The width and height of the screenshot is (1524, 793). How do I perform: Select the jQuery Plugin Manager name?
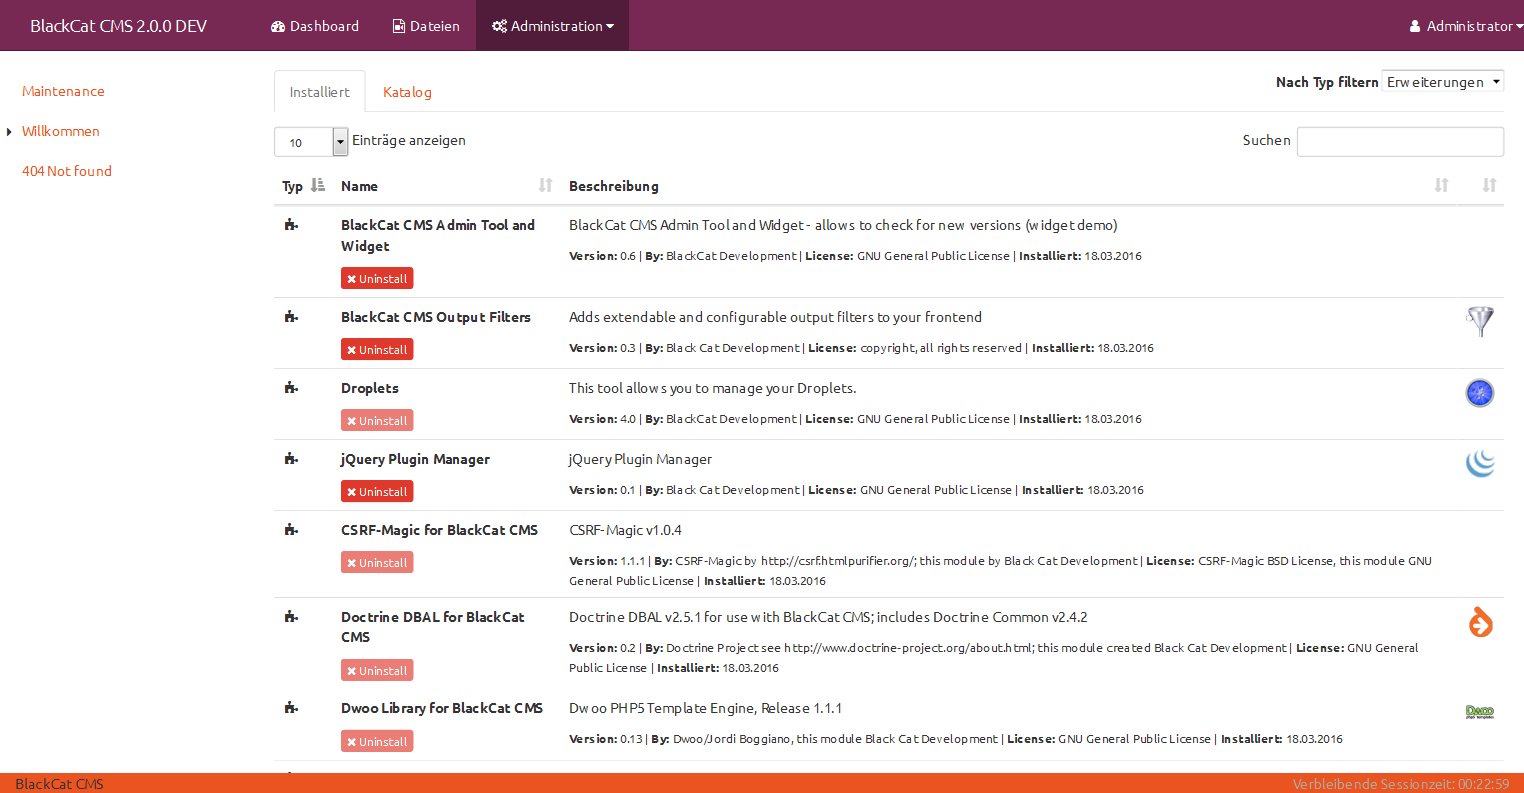tap(415, 459)
